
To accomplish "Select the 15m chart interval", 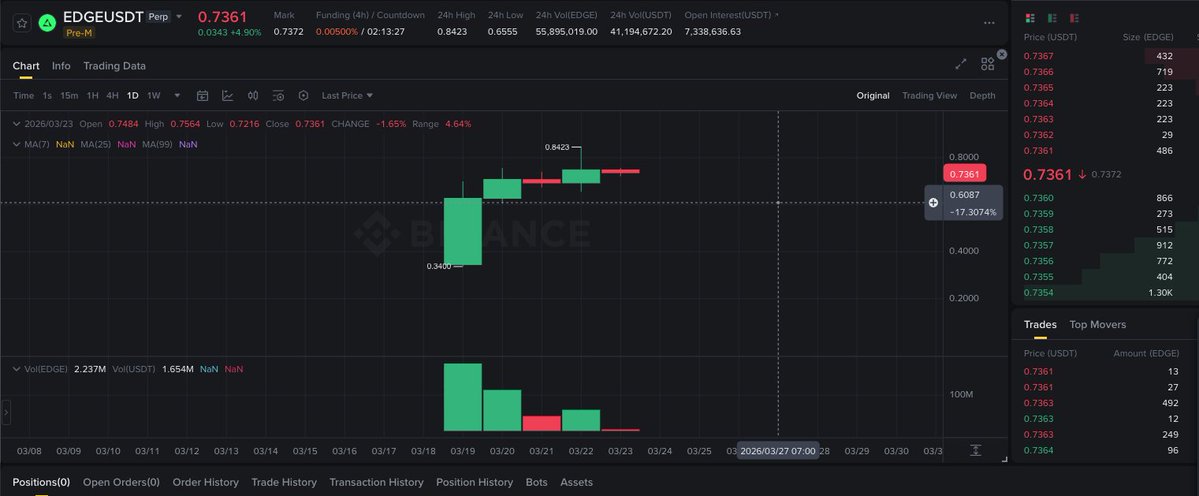I will pos(70,96).
